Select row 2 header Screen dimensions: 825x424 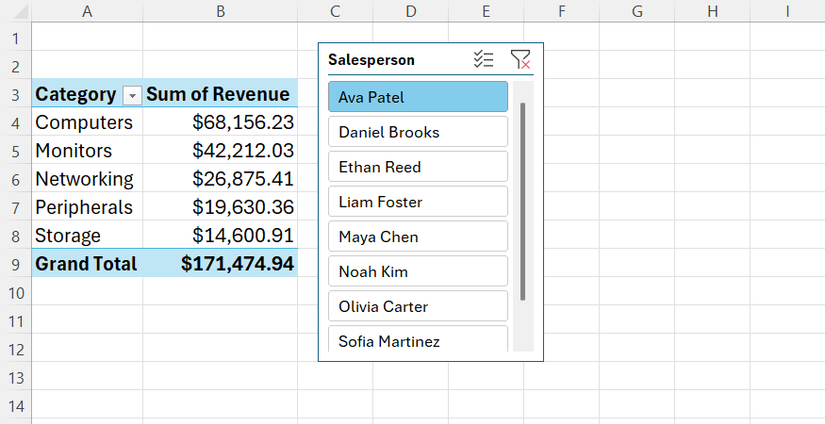16,66
